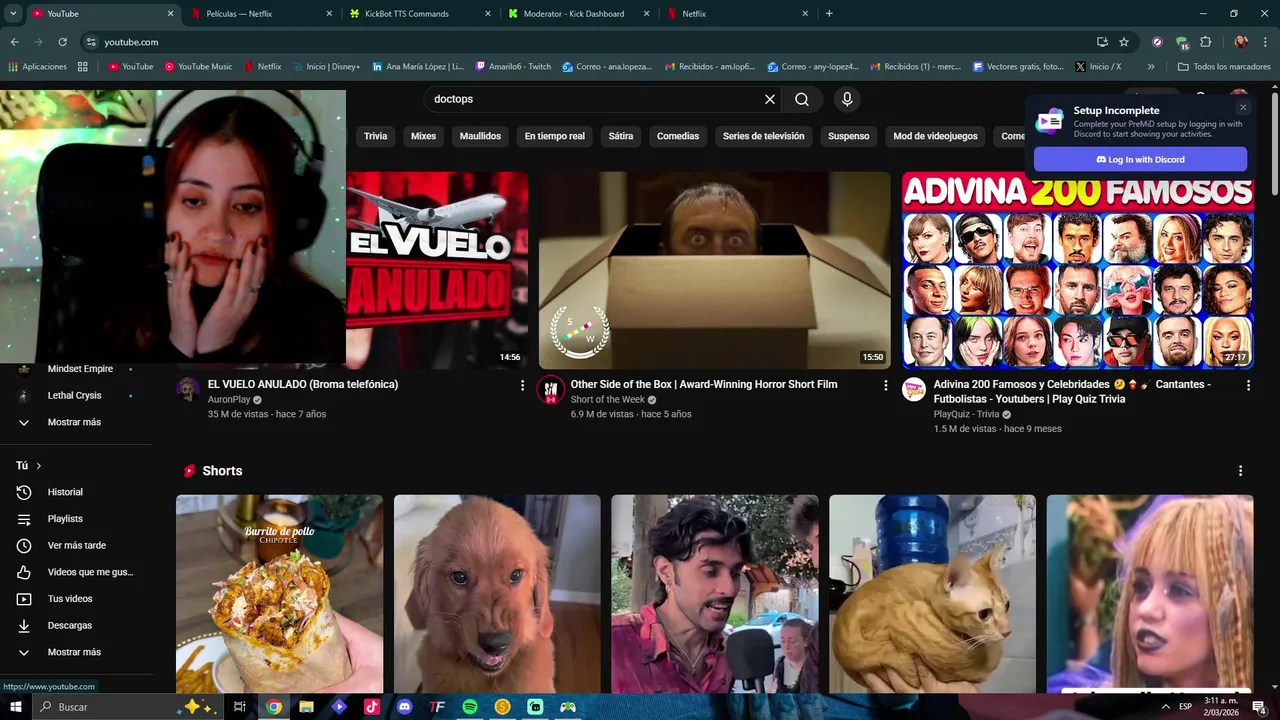Expand library list with Mostrar más below Descargas
Screen dimensions: 1280x720
[x=74, y=652]
